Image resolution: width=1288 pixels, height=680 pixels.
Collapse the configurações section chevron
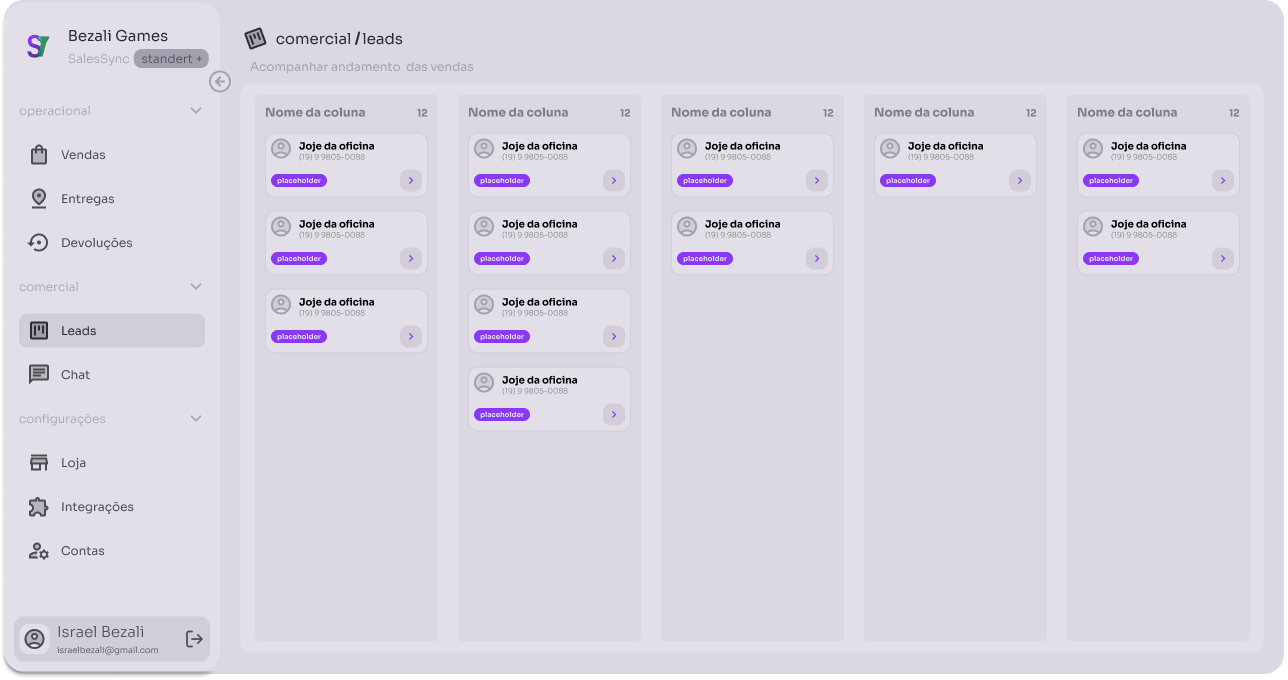[196, 419]
